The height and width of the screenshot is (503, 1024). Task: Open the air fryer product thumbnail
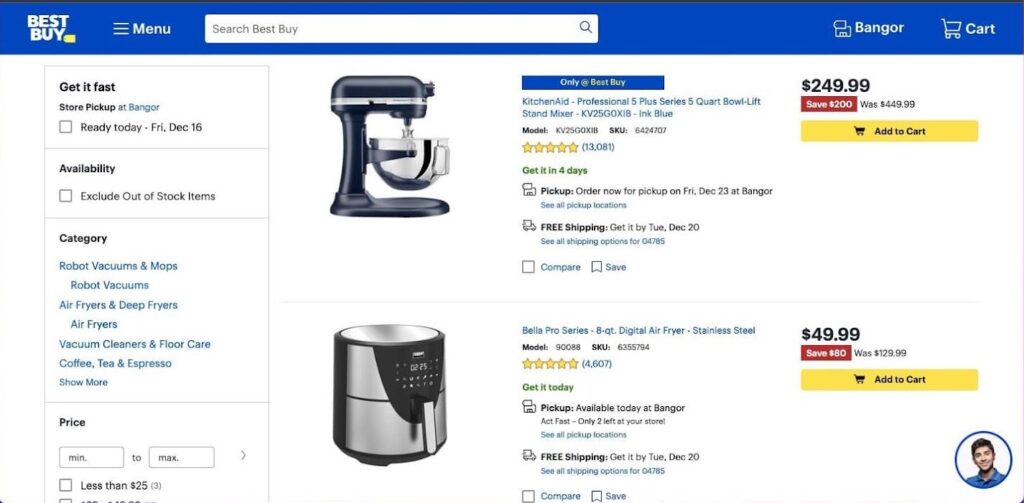[x=389, y=395]
